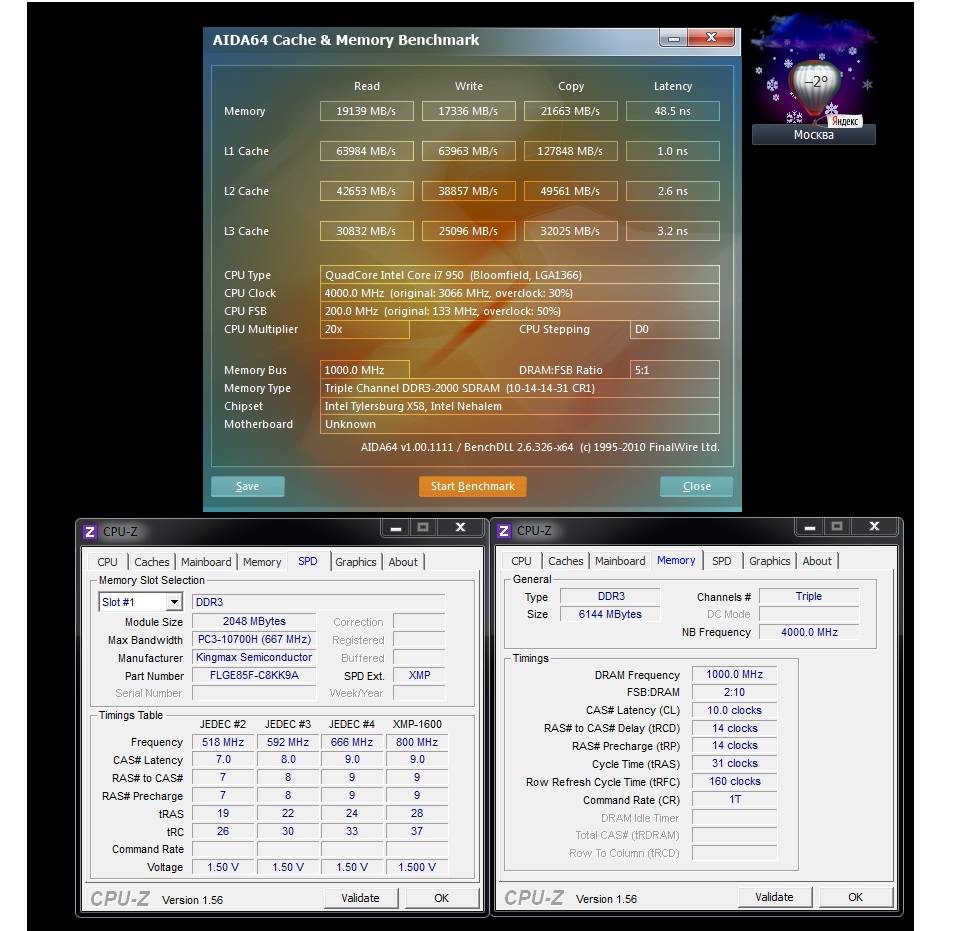Click Memory Read value 19139 MB/s
976x931 pixels.
367,111
